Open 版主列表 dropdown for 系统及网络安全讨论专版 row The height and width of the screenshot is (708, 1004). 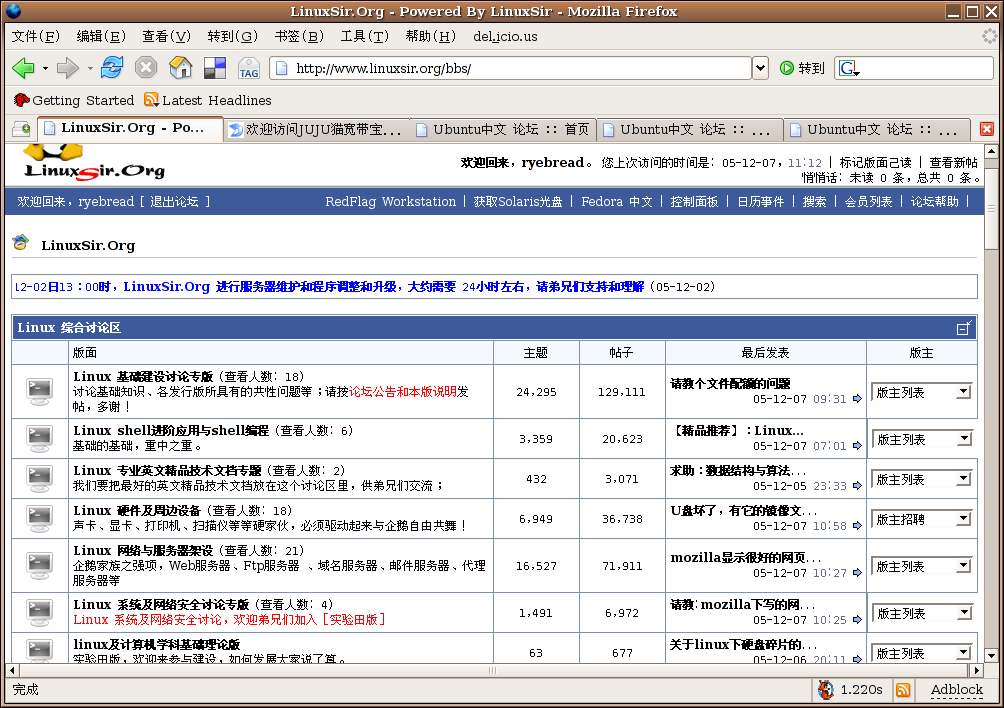point(922,613)
